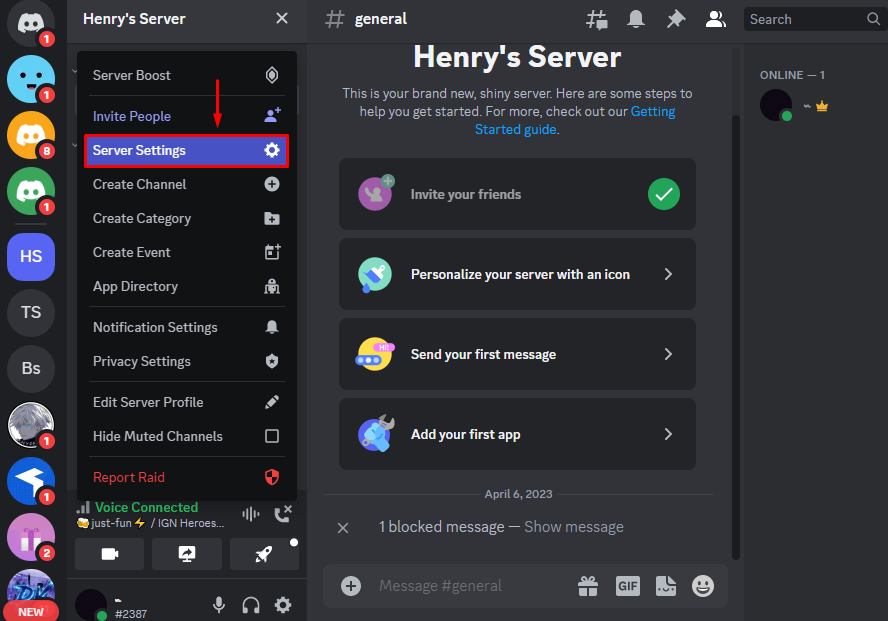
Task: Click the chat area scrollbar
Action: pyautogui.click(x=736, y=337)
